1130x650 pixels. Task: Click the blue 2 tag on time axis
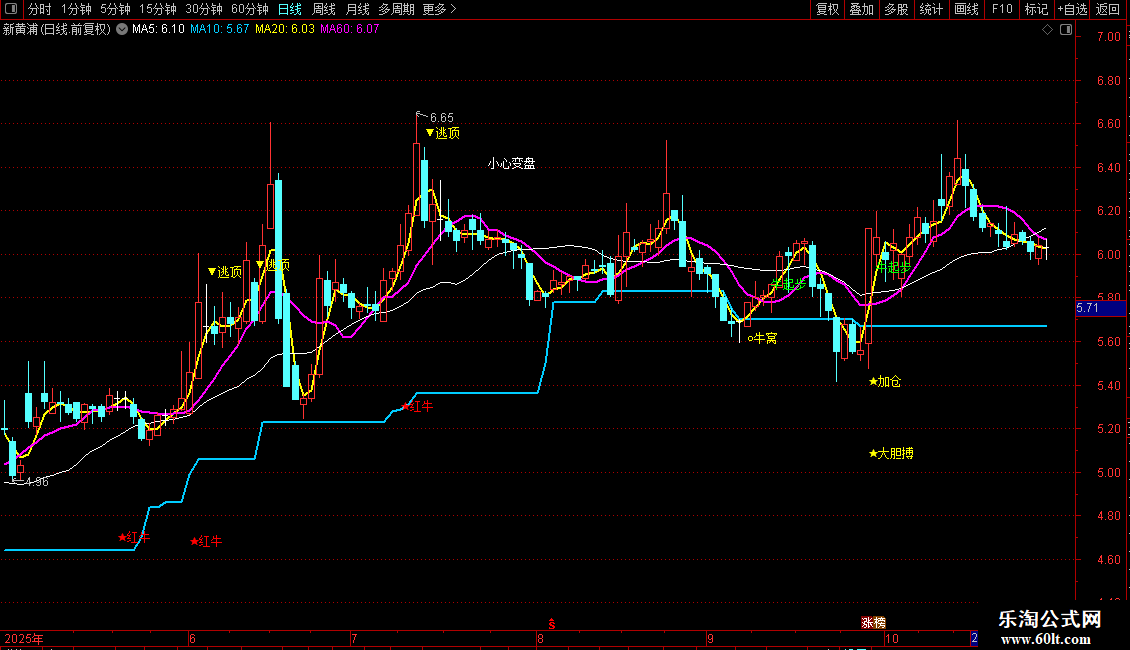974,638
